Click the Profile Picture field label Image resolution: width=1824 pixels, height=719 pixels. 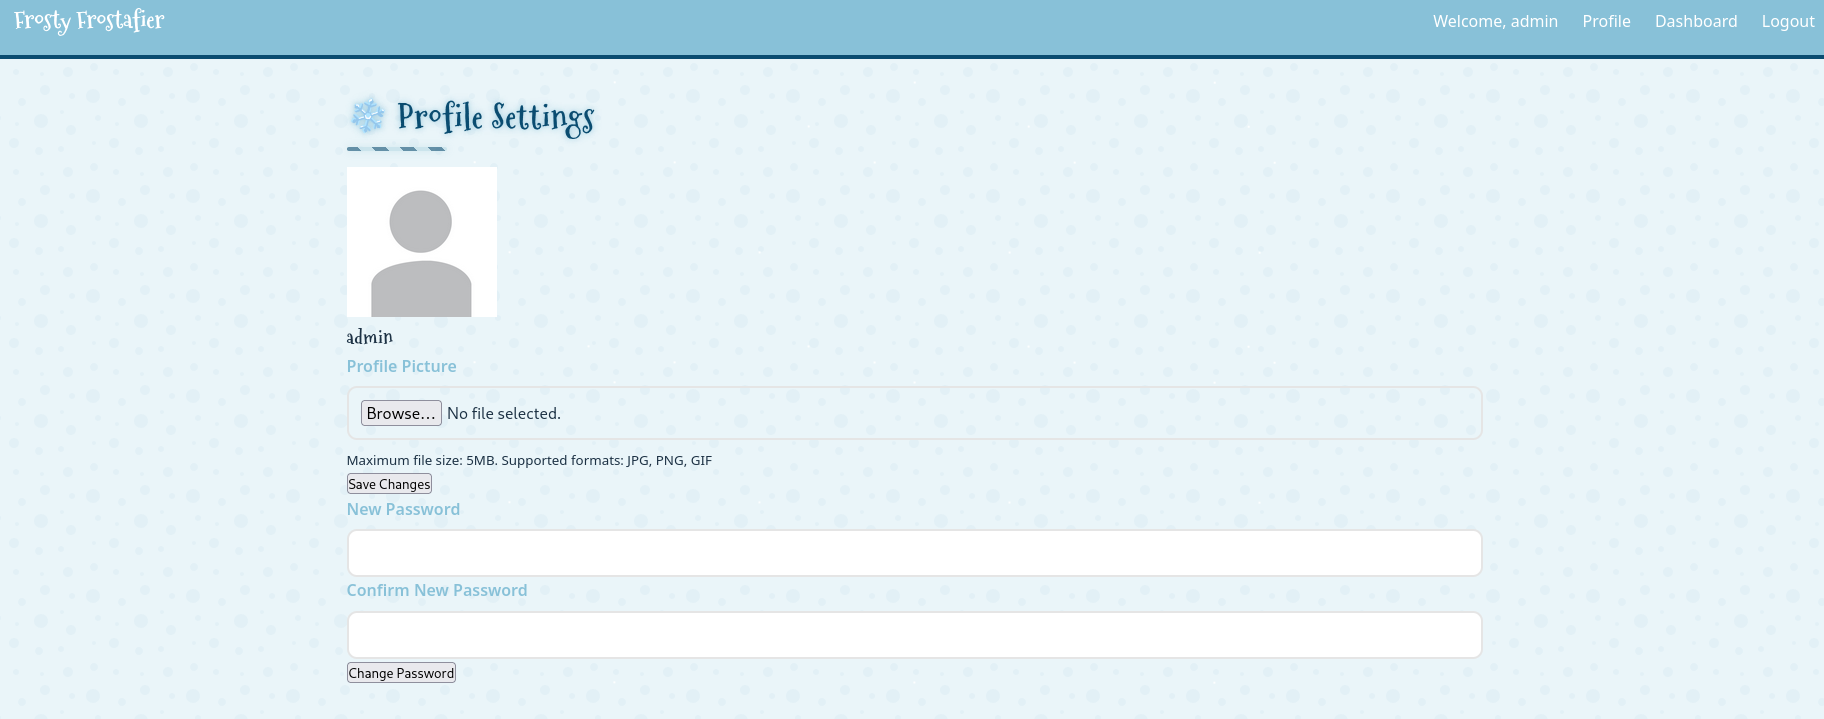[401, 366]
